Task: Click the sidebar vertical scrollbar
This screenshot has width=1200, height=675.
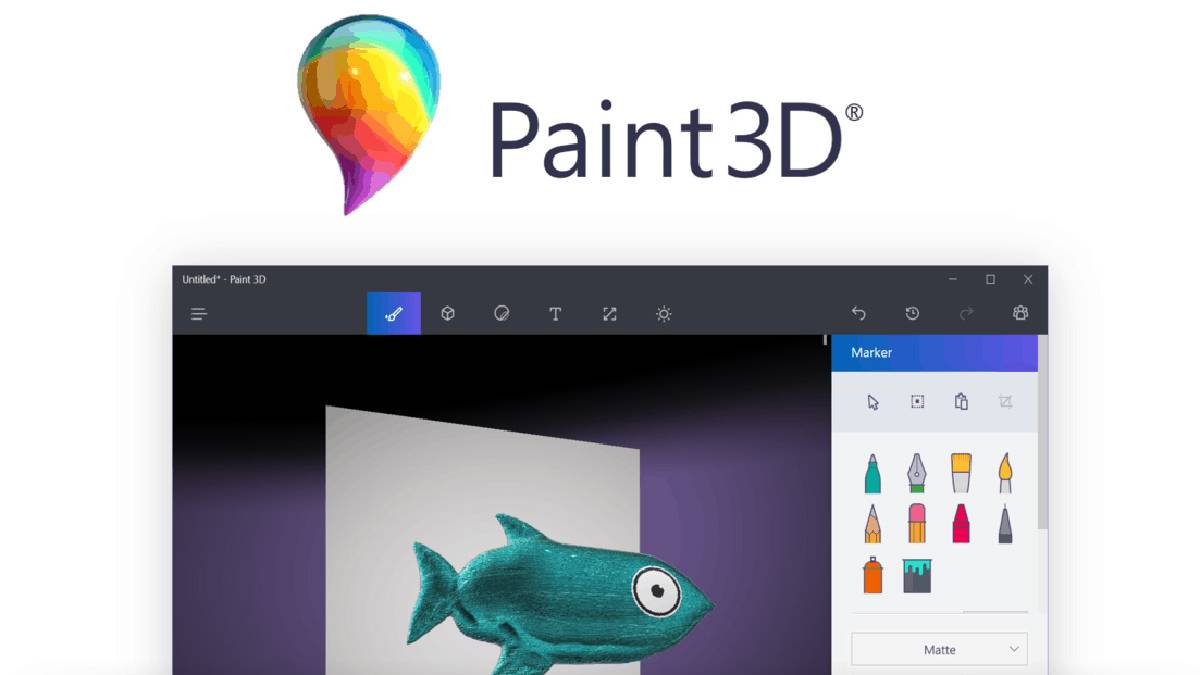Action: point(1043,431)
